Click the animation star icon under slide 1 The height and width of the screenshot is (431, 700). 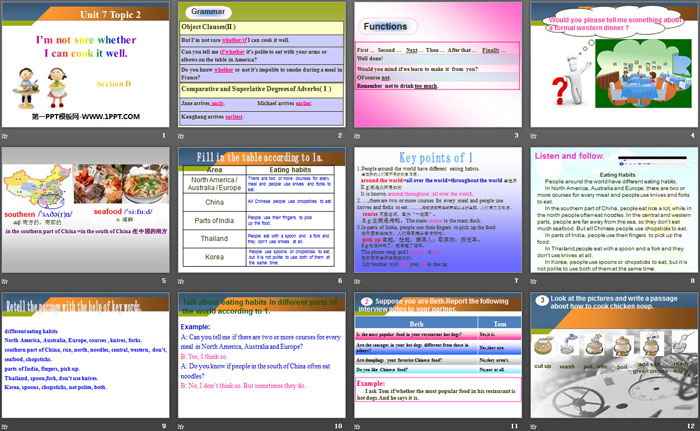click(x=4, y=136)
